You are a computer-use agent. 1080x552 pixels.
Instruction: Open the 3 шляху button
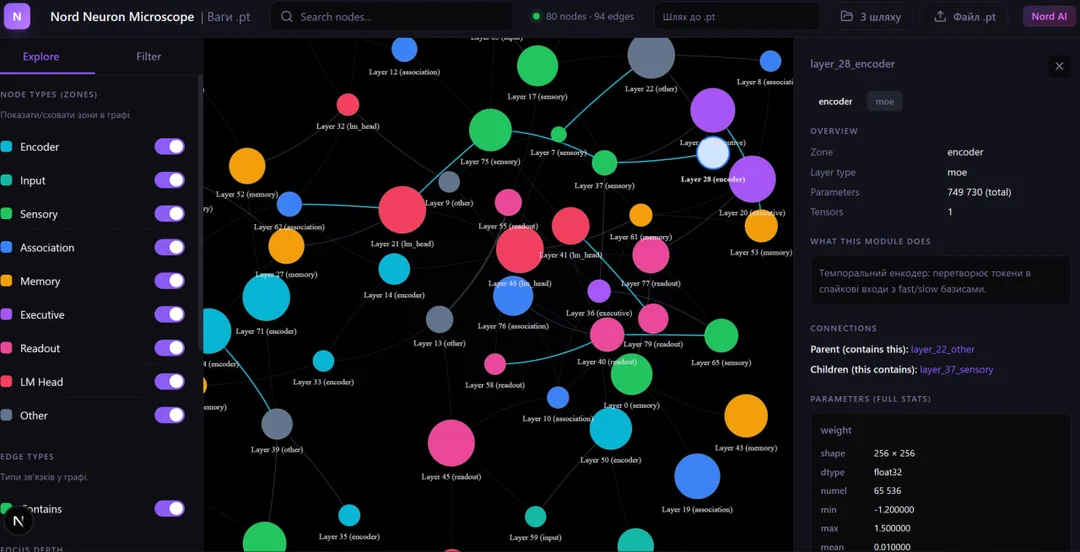(x=871, y=17)
